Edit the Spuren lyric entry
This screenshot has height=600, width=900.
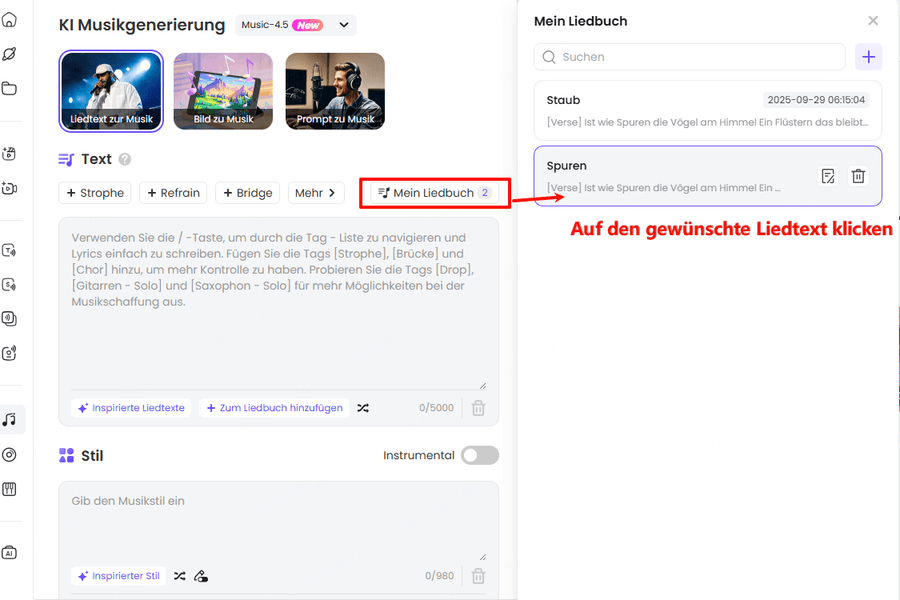tap(828, 176)
